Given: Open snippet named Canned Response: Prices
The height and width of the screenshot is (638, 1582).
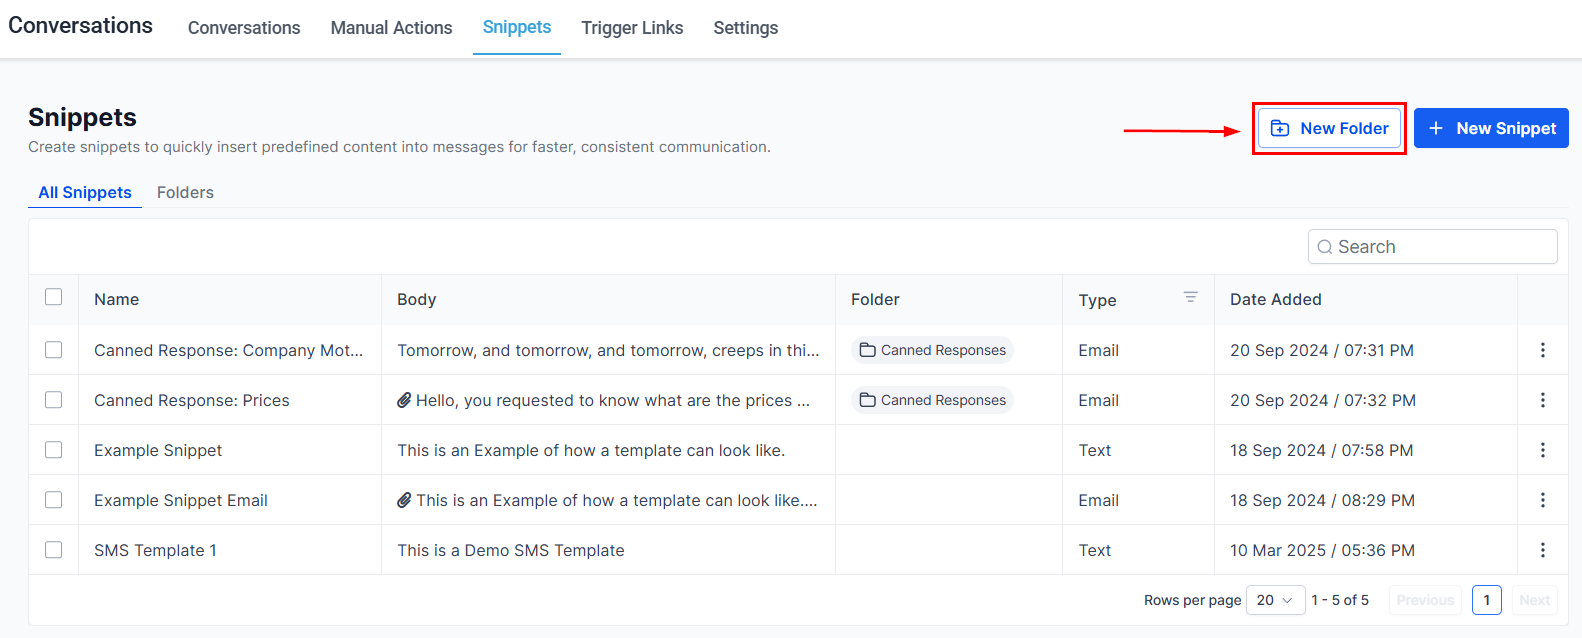Looking at the screenshot, I should tap(192, 400).
